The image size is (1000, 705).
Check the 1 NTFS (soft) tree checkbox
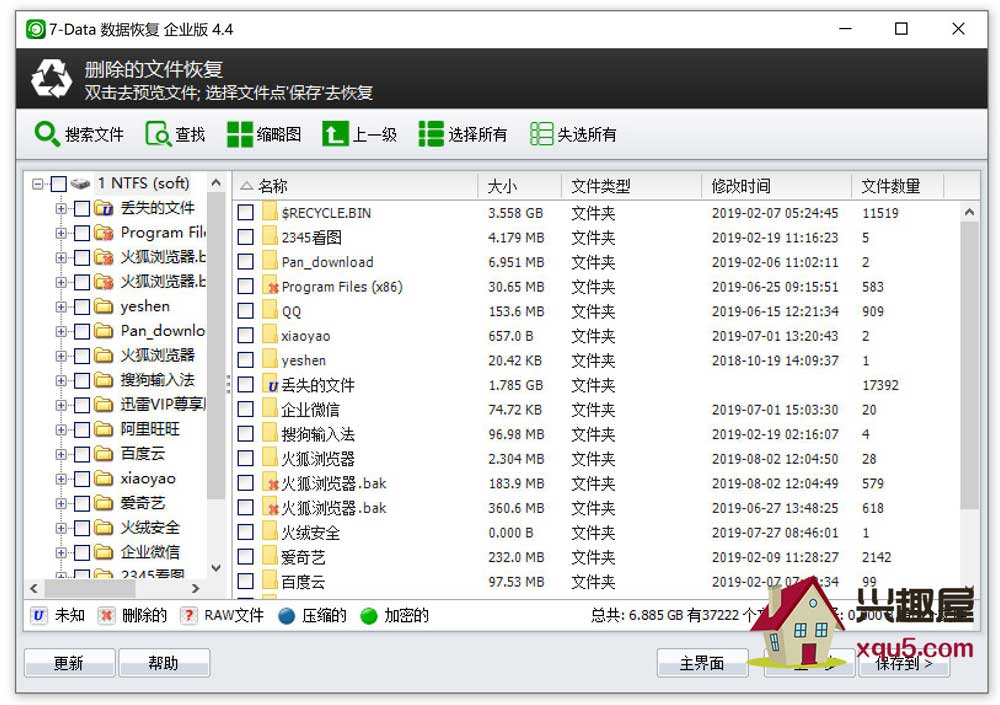(x=58, y=184)
